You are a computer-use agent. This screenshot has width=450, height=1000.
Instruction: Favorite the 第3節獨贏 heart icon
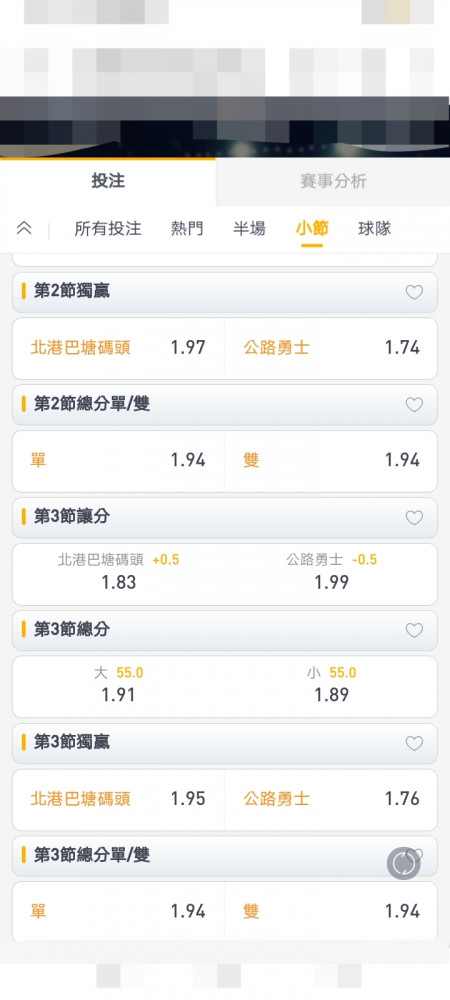[414, 743]
